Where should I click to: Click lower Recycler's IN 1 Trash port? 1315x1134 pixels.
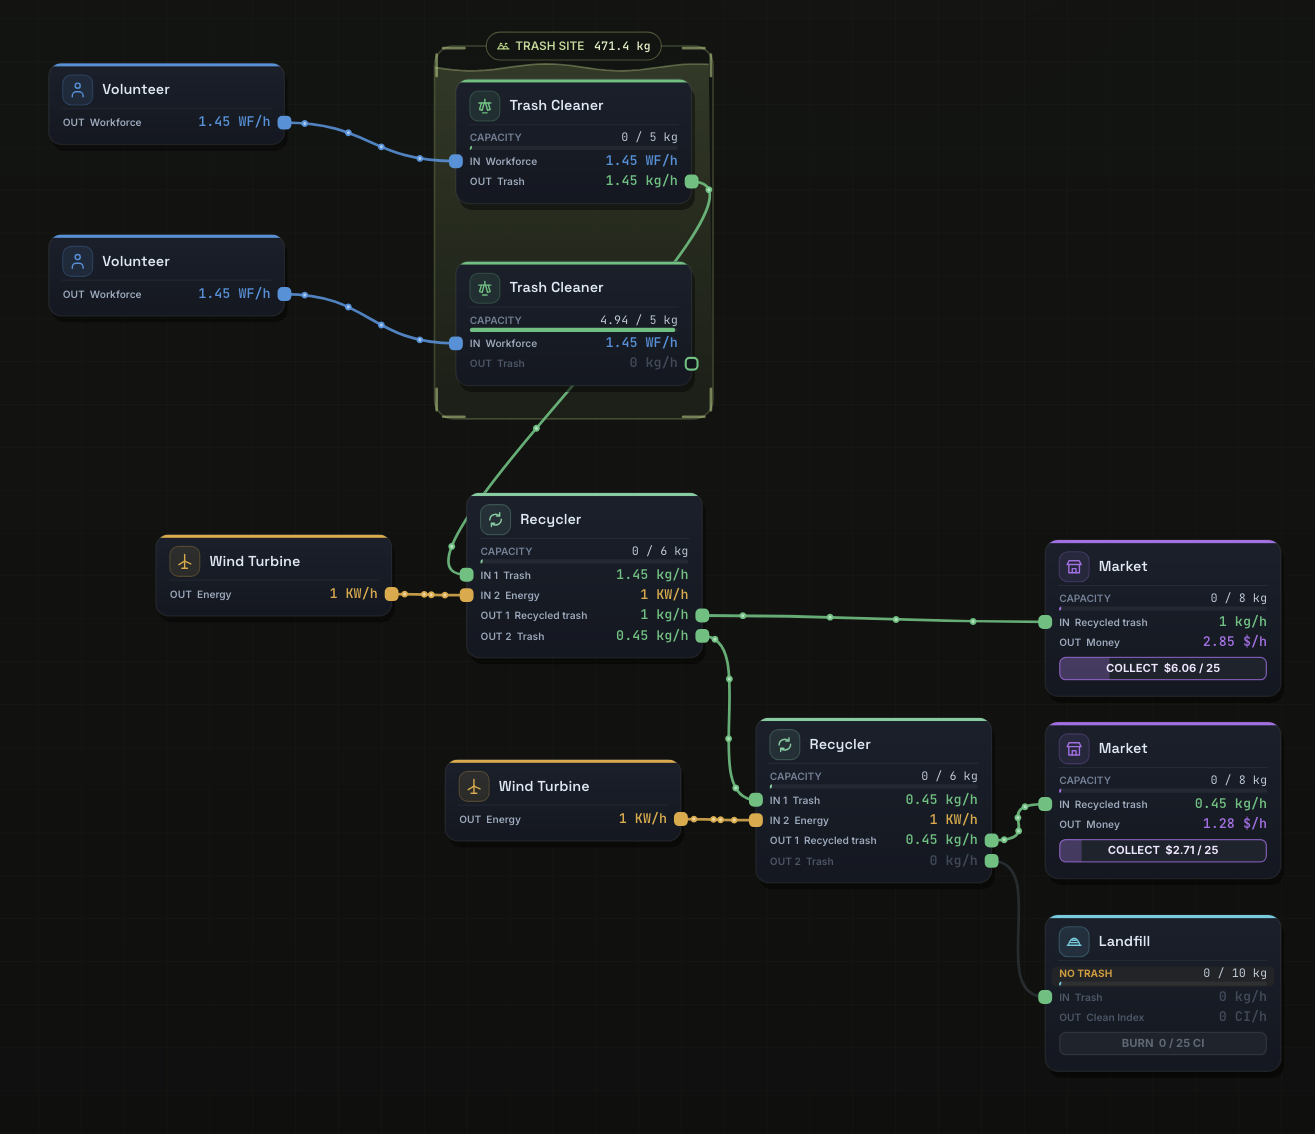click(x=756, y=800)
